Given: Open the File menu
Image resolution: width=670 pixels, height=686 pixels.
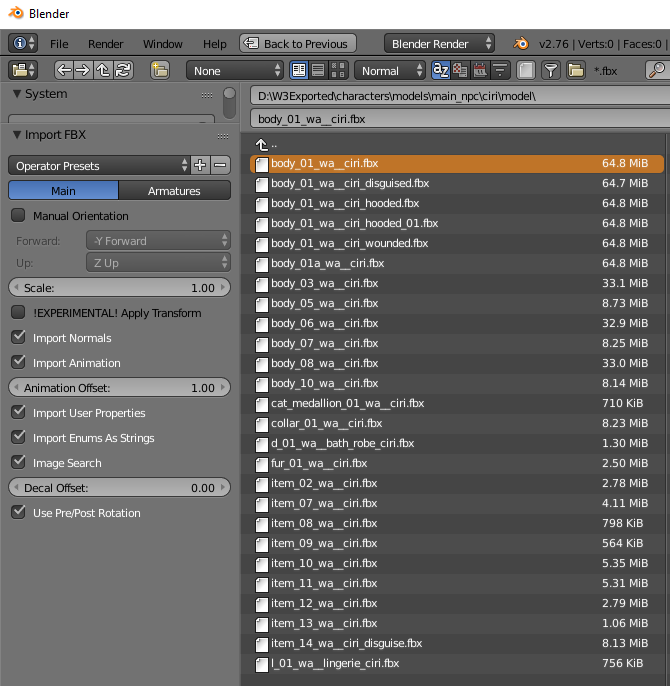Looking at the screenshot, I should (59, 44).
